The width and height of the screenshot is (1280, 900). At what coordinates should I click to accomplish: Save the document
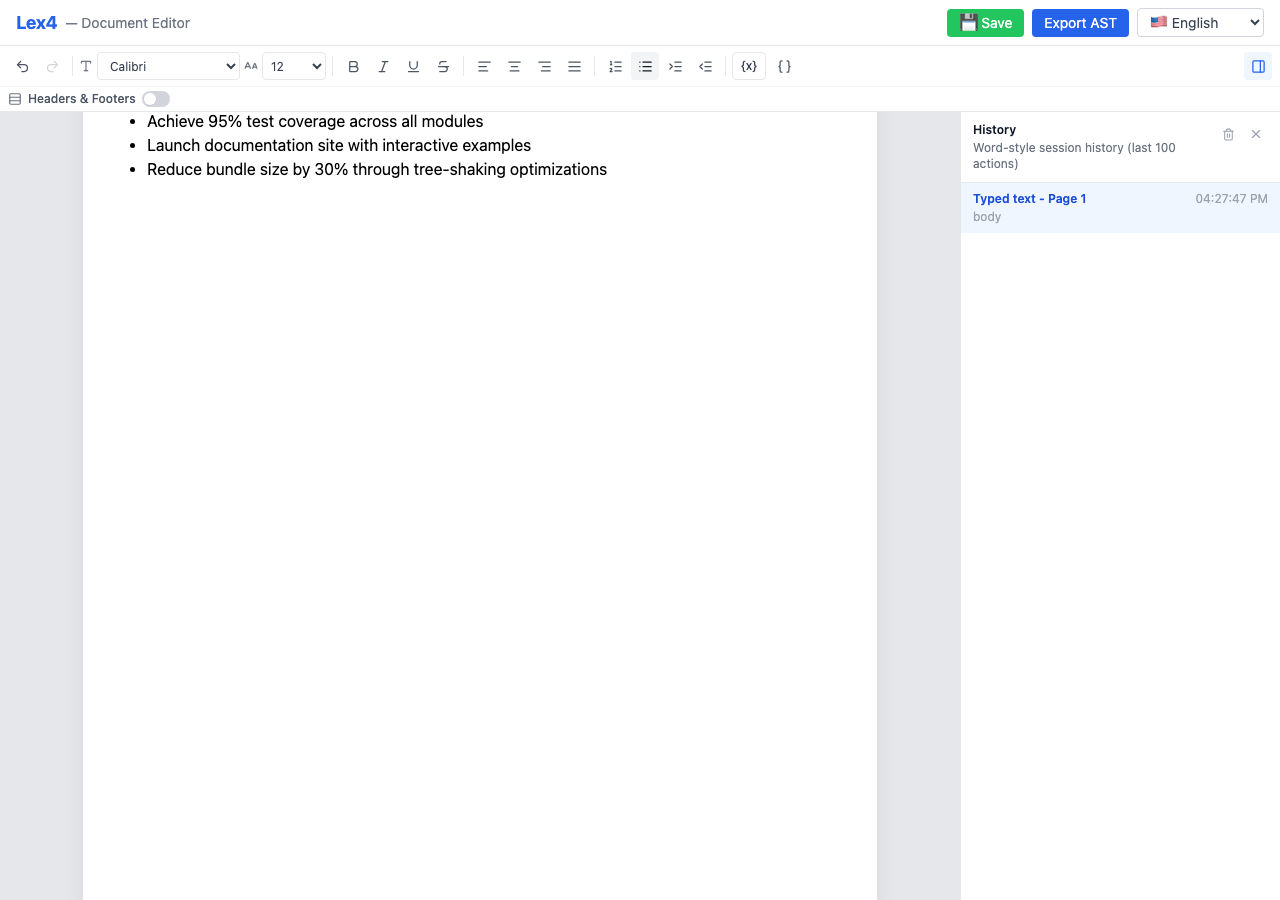985,22
